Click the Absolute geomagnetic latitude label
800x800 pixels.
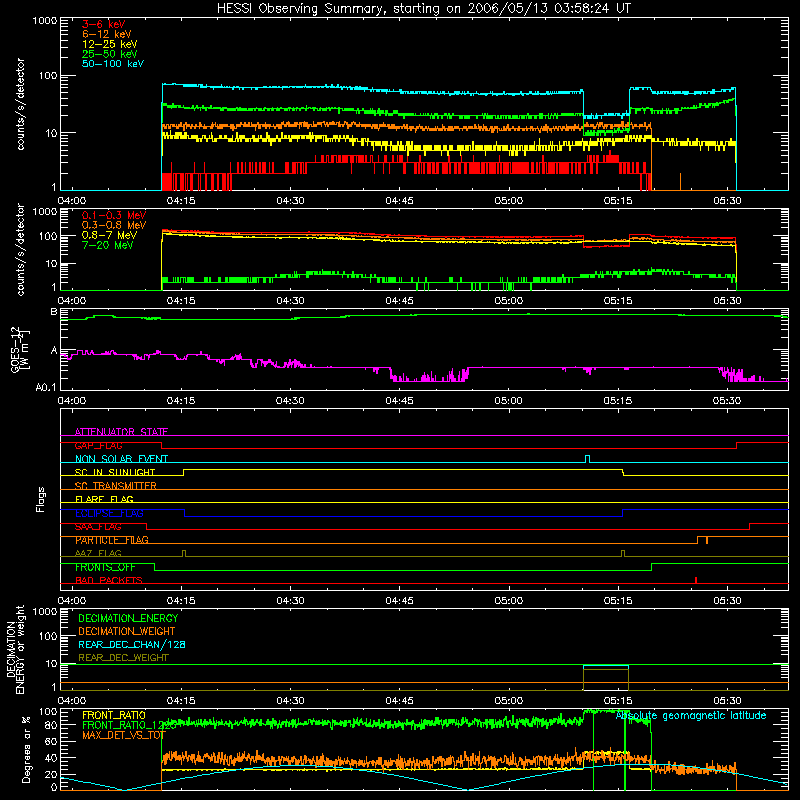coord(691,715)
